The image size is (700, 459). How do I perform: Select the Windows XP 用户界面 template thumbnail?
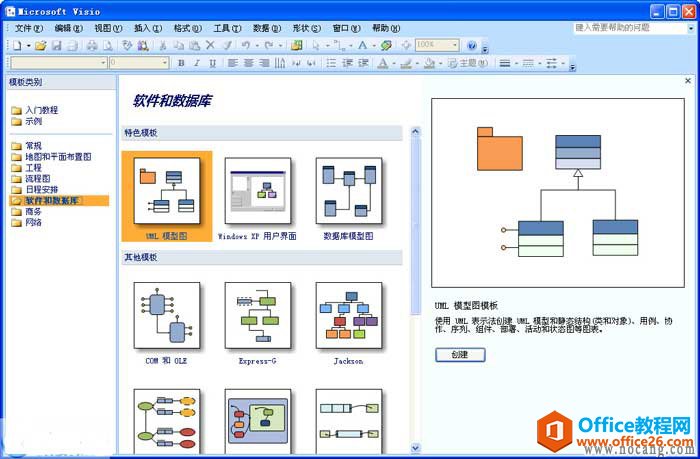pyautogui.click(x=258, y=191)
